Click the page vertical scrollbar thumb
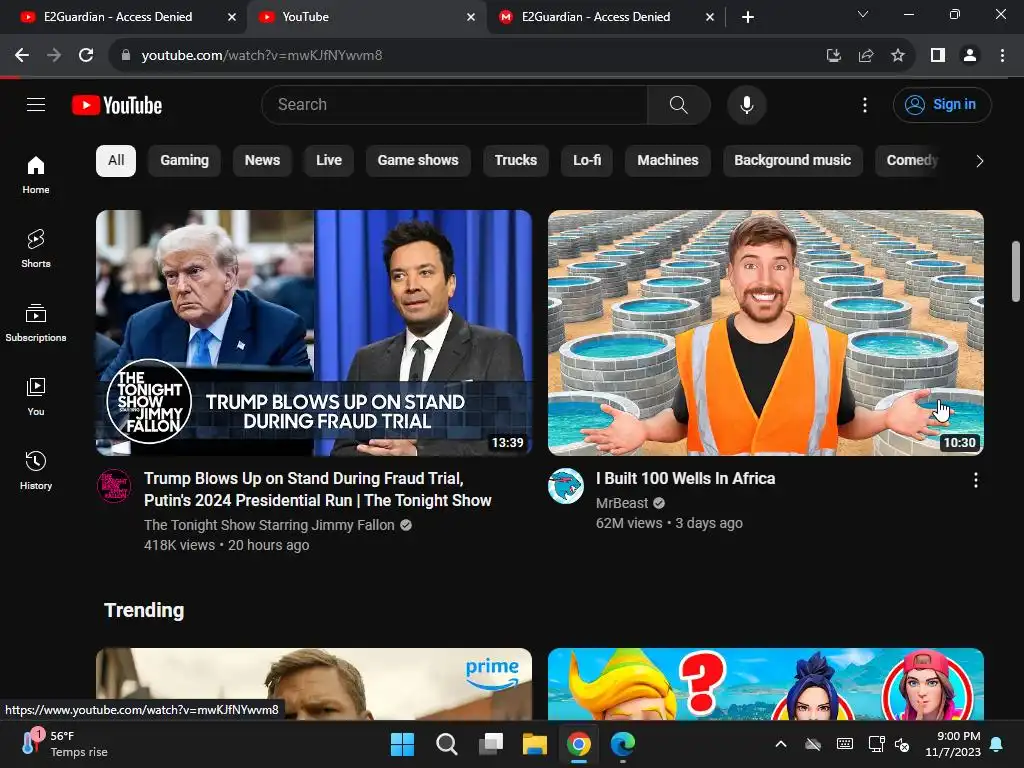 point(1016,271)
